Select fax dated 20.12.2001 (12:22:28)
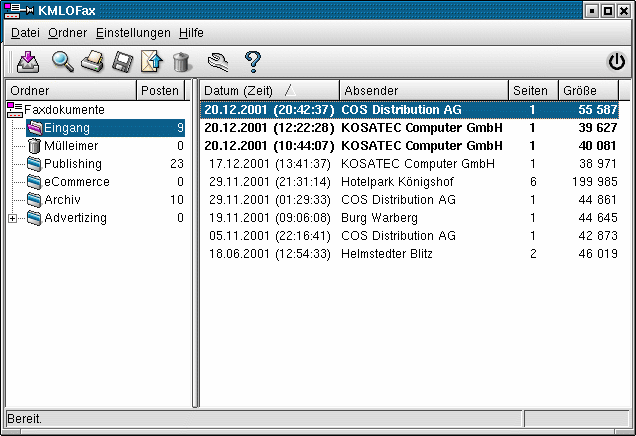Screen dimensions: 636x436 (410, 128)
